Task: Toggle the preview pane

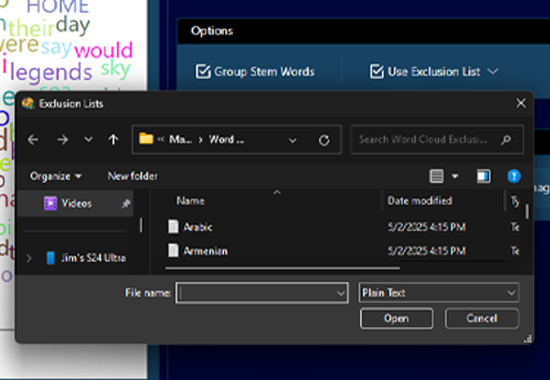Action: [x=483, y=176]
